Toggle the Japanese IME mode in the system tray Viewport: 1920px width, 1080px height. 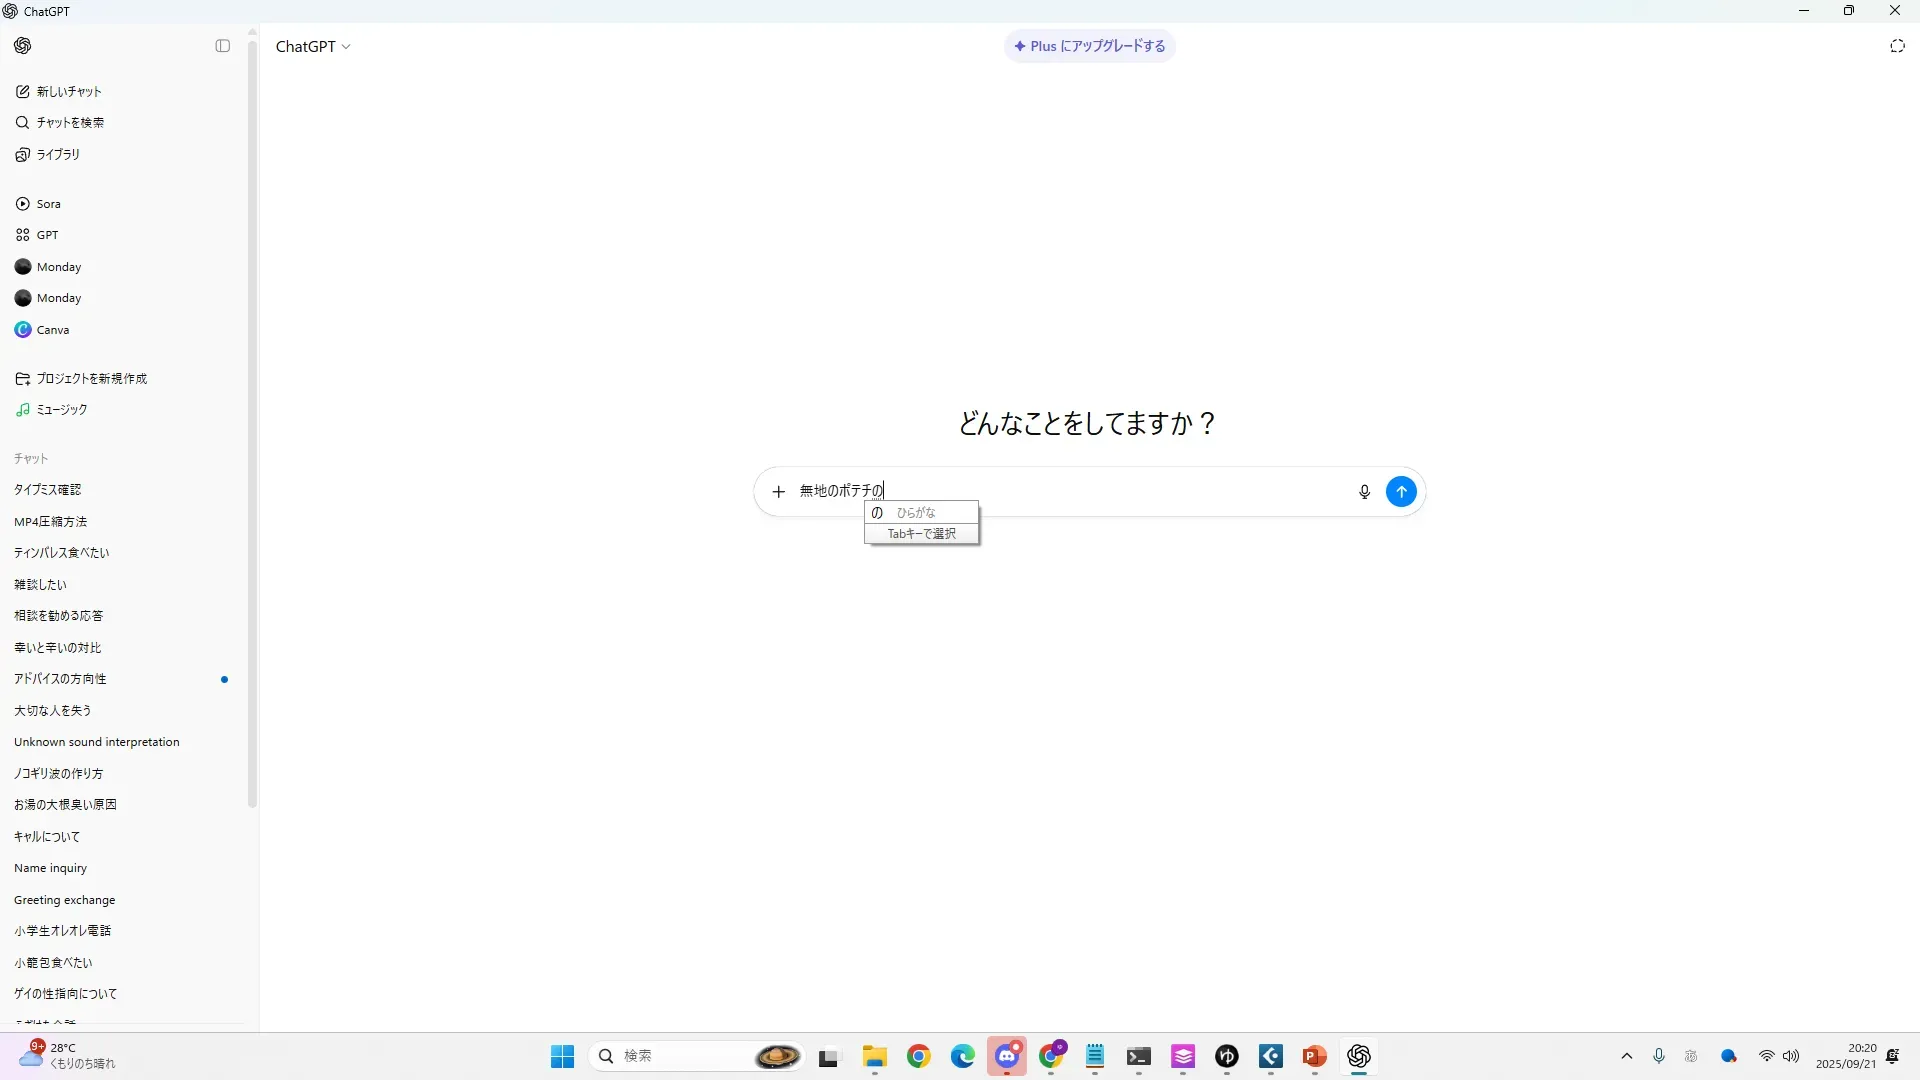pos(1691,1056)
